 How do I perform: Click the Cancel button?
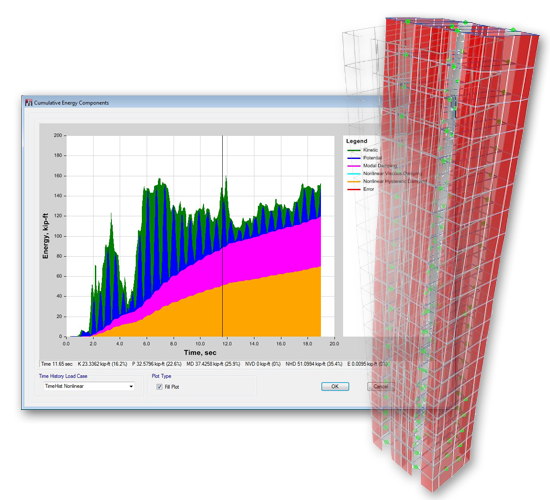tap(380, 386)
